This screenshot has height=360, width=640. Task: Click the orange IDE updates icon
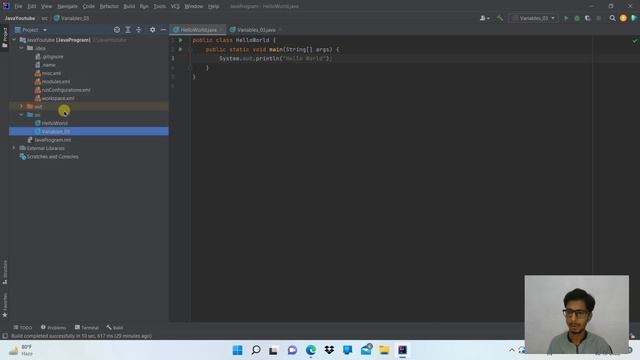[x=623, y=18]
